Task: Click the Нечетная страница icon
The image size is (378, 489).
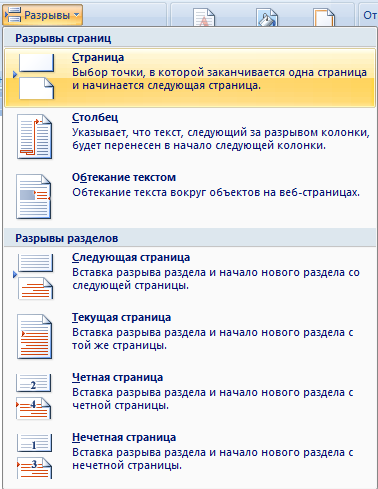Action: 34,457
